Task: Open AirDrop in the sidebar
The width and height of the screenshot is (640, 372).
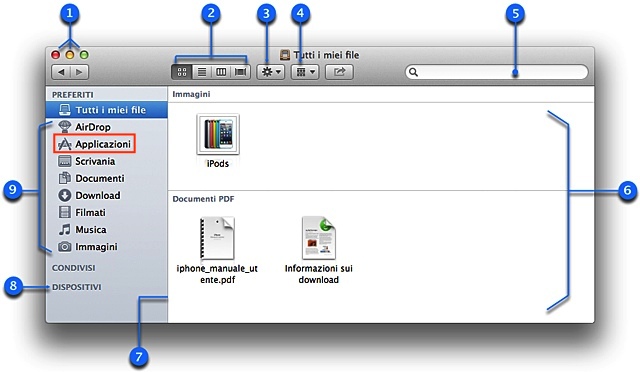Action: point(107,127)
